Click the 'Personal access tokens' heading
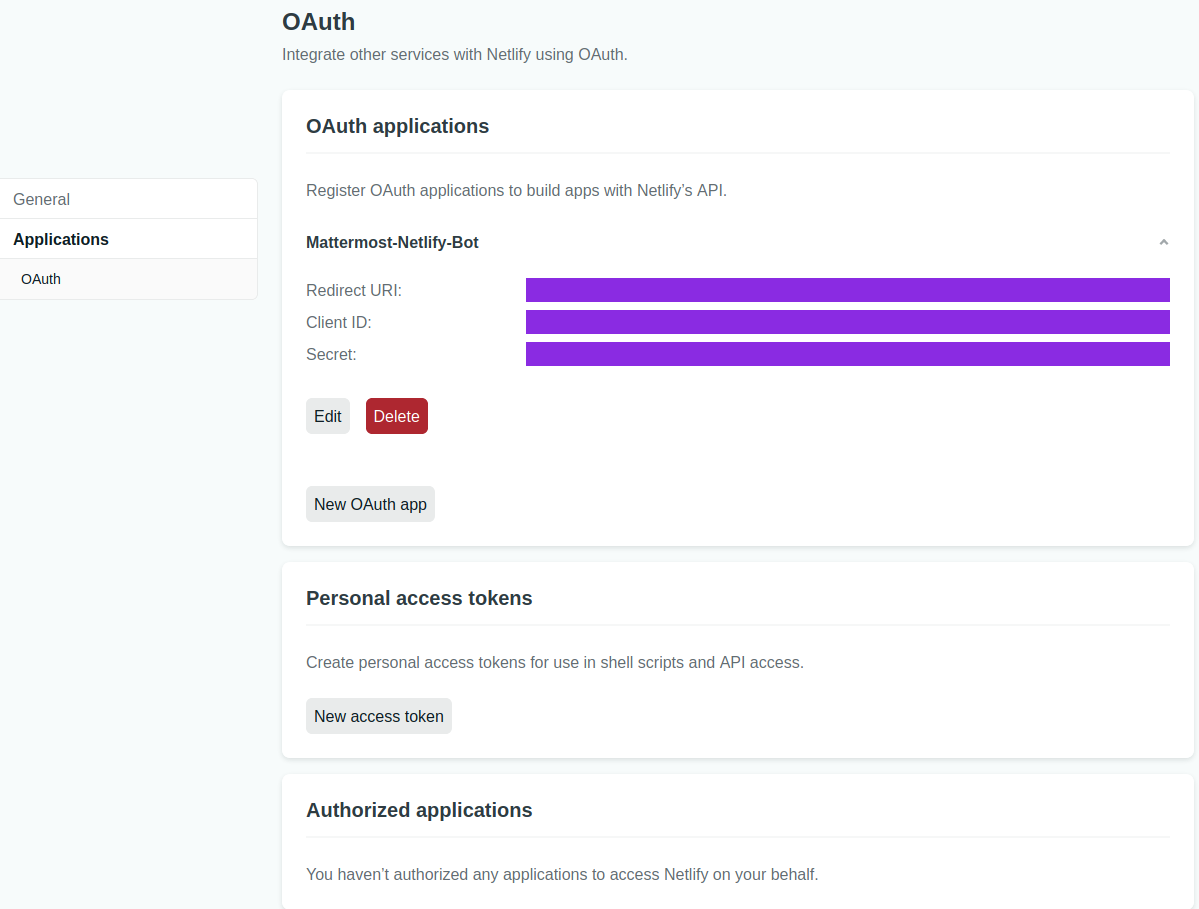1199x909 pixels. 419,598
